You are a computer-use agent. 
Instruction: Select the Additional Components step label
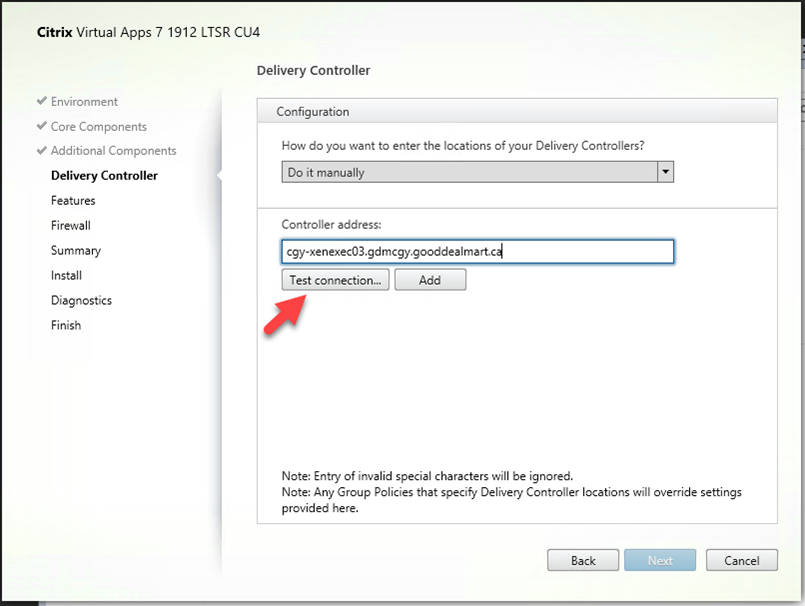[x=113, y=151]
